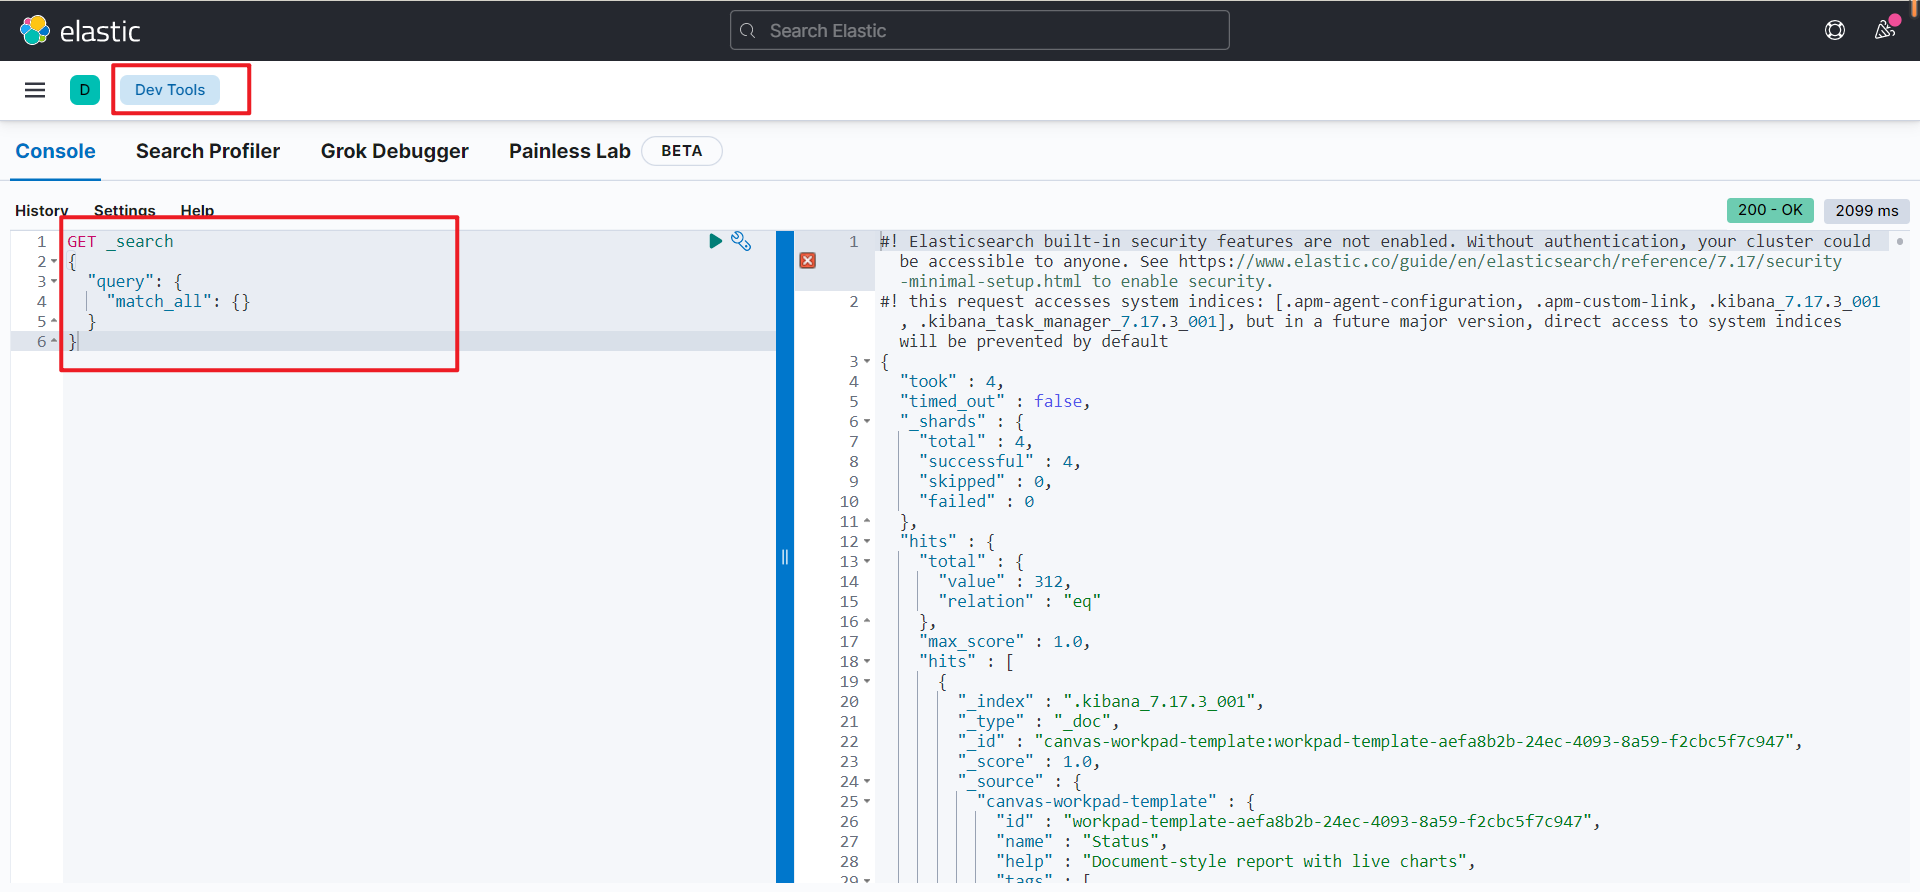The width and height of the screenshot is (1920, 892).
Task: Click the "relation" : "eq" line
Action: pyautogui.click(x=1019, y=601)
